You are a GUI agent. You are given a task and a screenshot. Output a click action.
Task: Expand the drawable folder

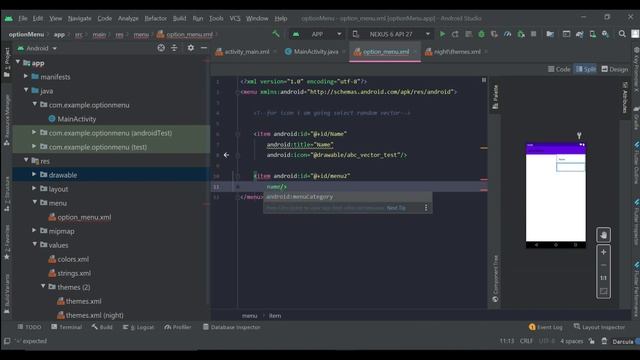point(34,174)
